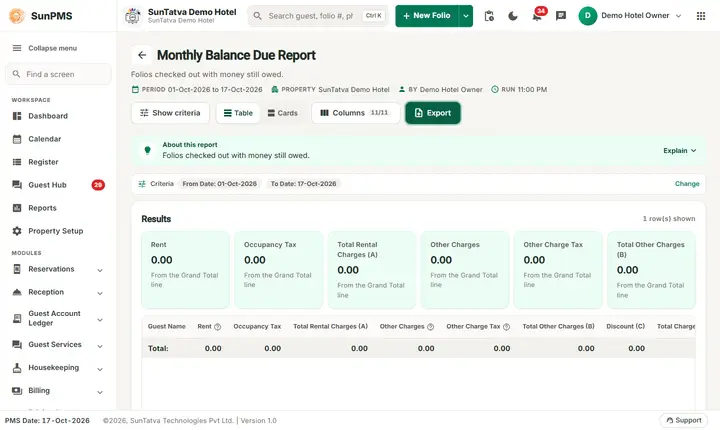Click the lightbulb About this report icon
The width and height of the screenshot is (720, 430).
click(147, 150)
